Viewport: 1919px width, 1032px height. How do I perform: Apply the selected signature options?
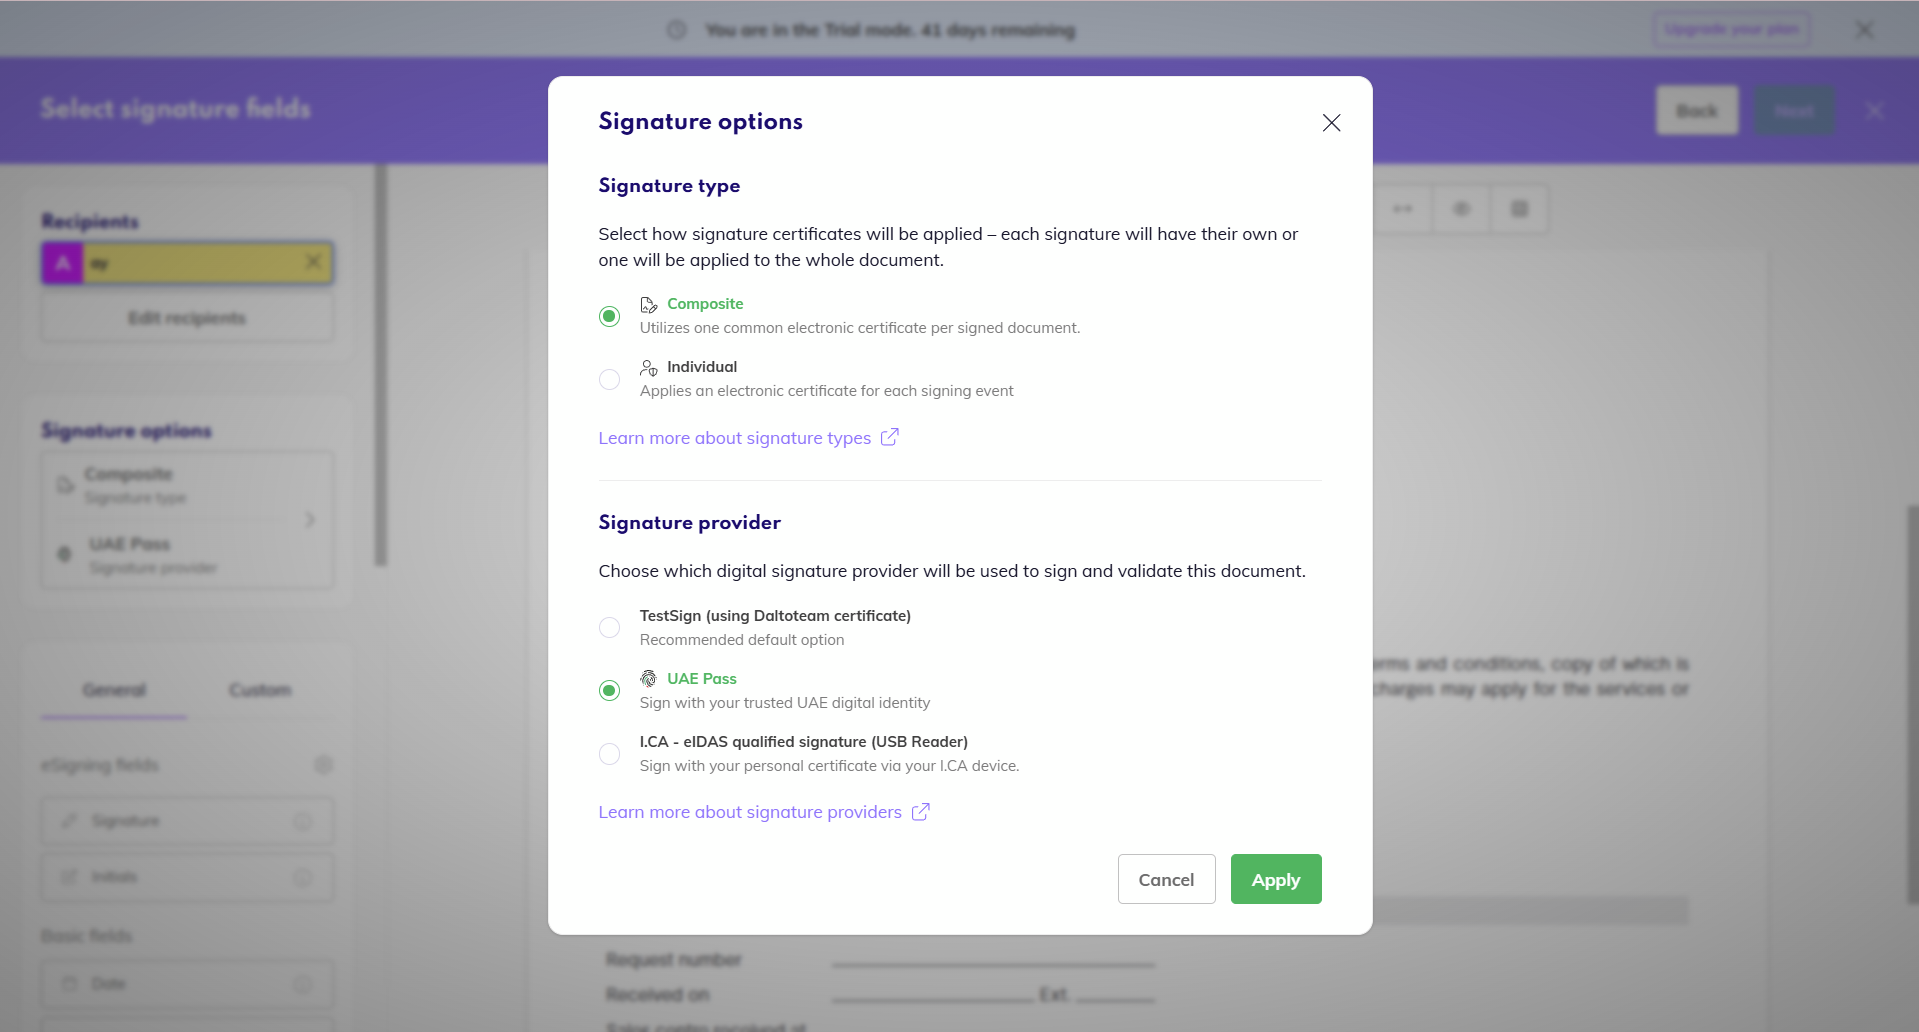tap(1275, 879)
